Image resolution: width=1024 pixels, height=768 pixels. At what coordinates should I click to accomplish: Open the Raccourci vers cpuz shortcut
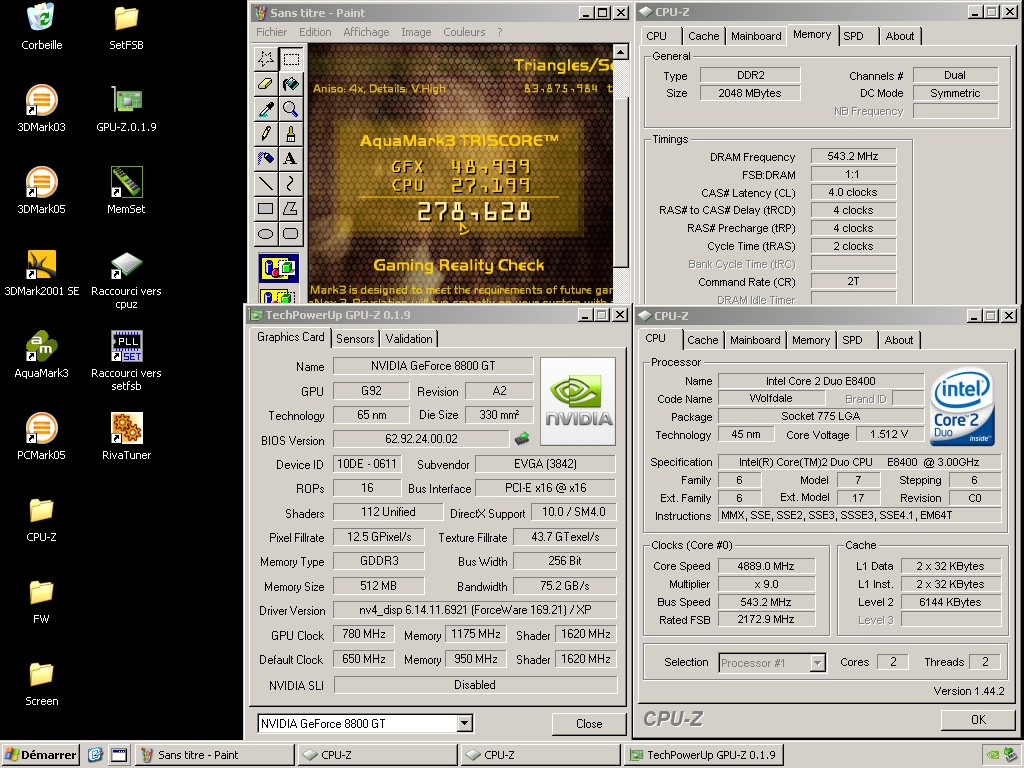126,280
